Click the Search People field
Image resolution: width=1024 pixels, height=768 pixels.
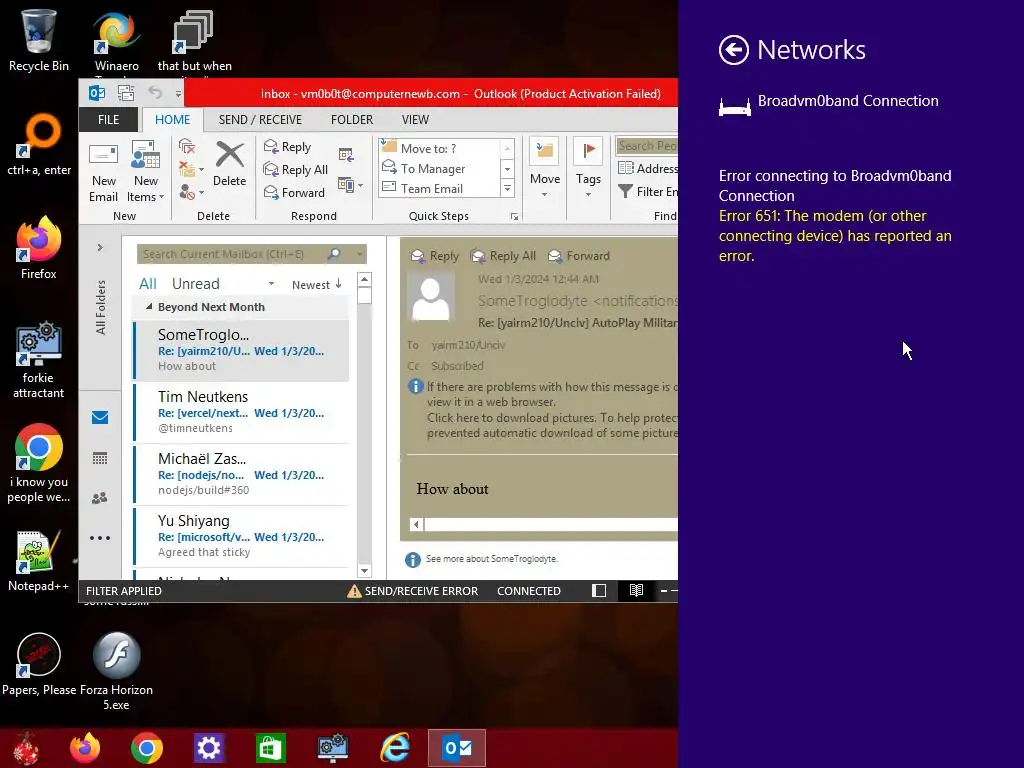click(x=647, y=146)
